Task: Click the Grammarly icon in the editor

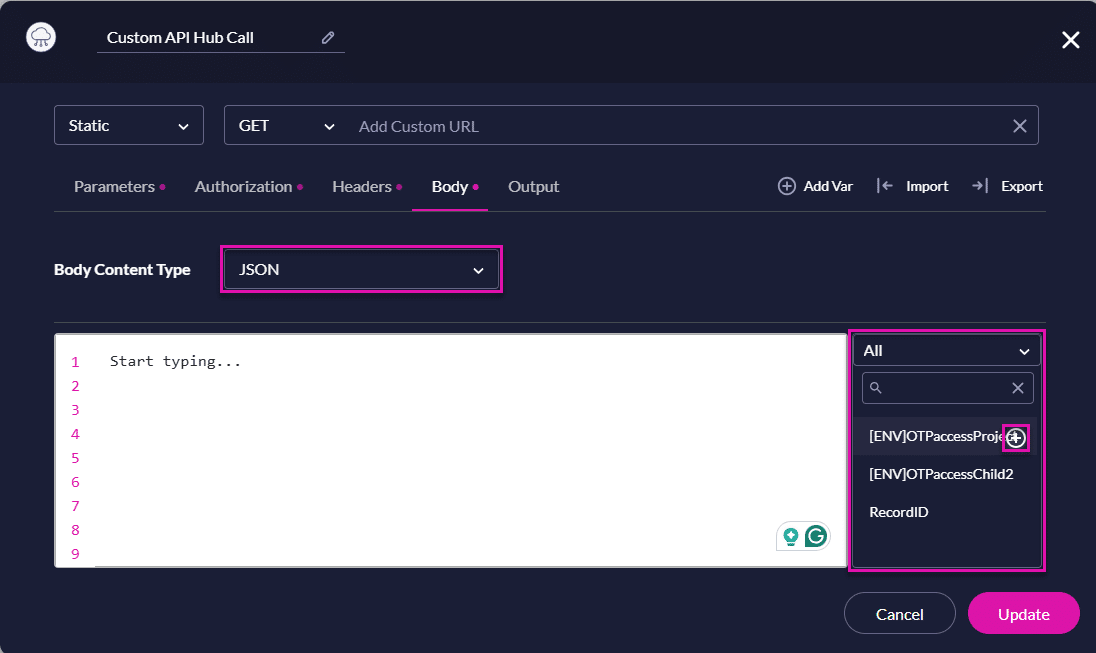Action: click(x=814, y=536)
